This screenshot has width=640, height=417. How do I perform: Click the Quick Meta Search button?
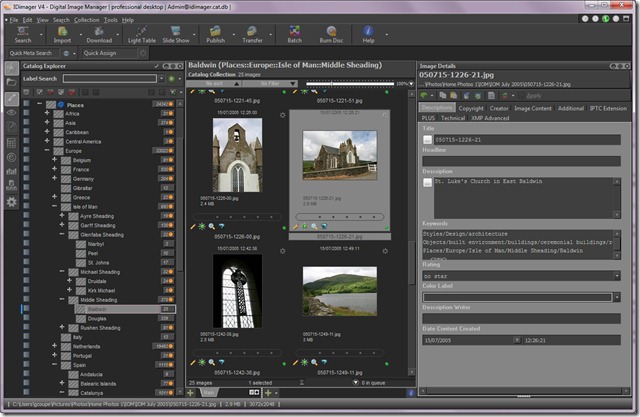click(x=31, y=52)
